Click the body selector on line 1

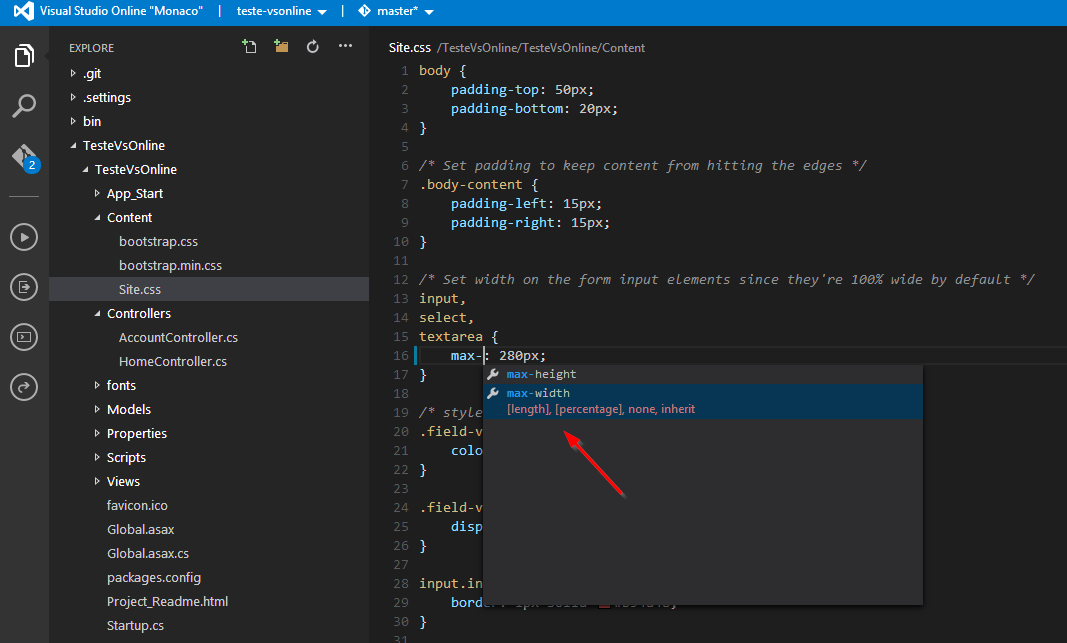(435, 71)
